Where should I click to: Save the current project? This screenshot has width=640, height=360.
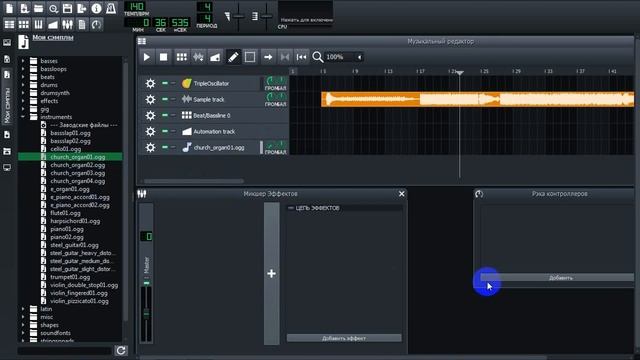coord(67,9)
